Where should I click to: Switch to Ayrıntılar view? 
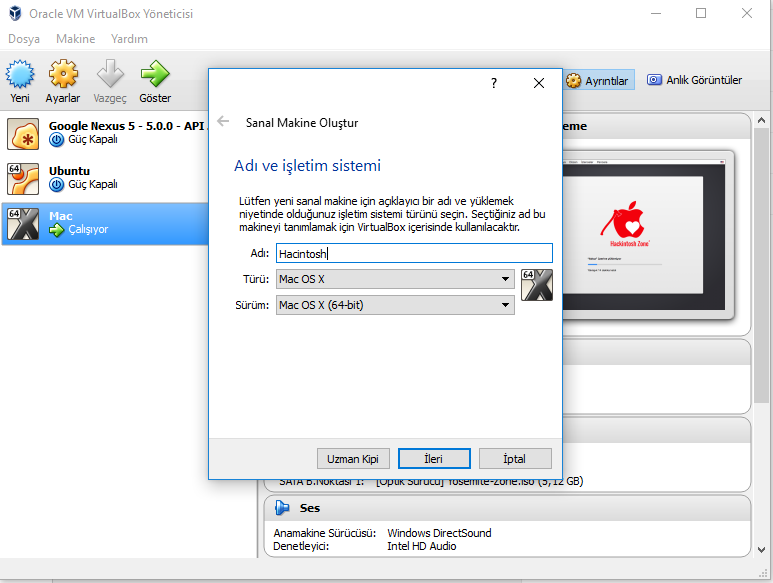pyautogui.click(x=598, y=80)
